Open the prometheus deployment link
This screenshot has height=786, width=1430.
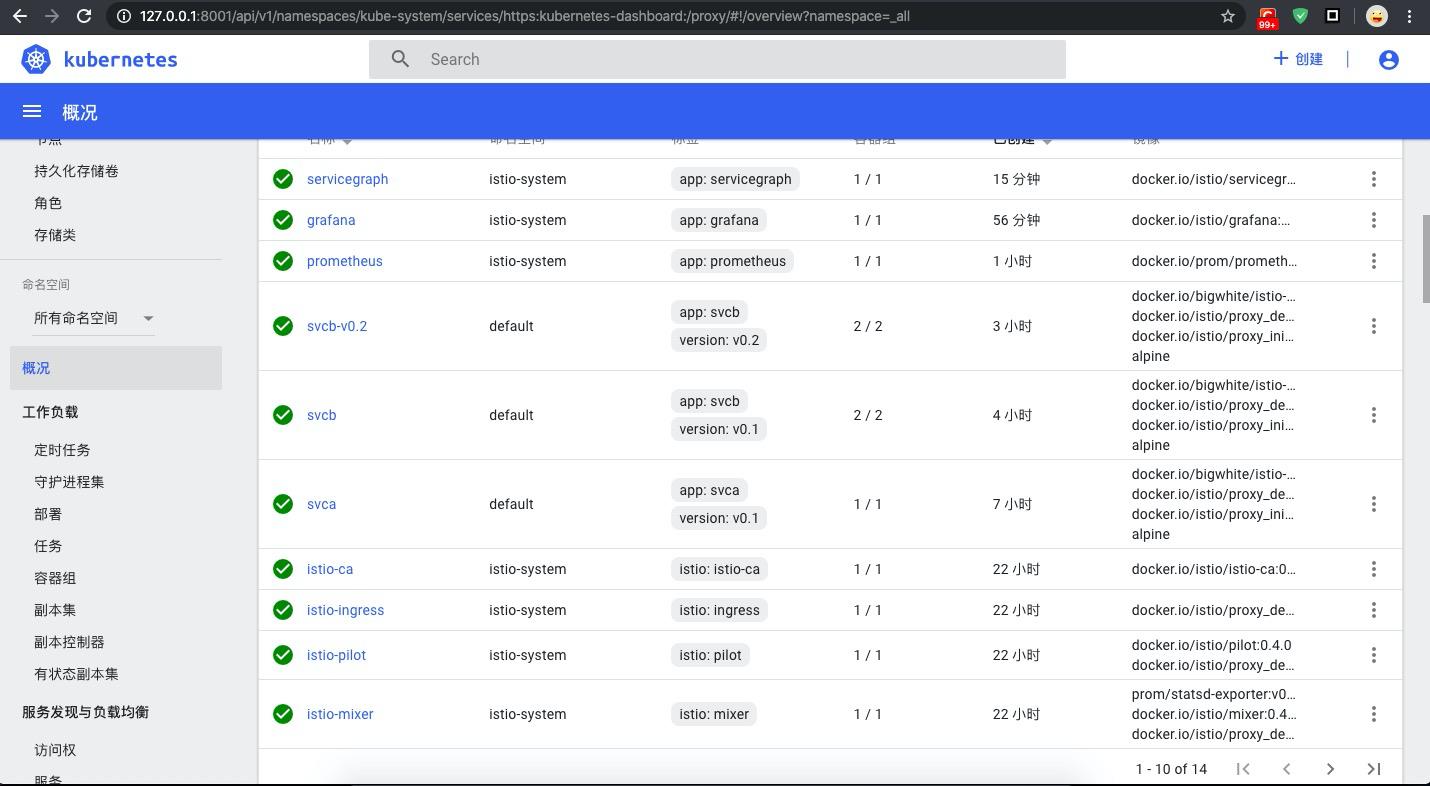[344, 261]
